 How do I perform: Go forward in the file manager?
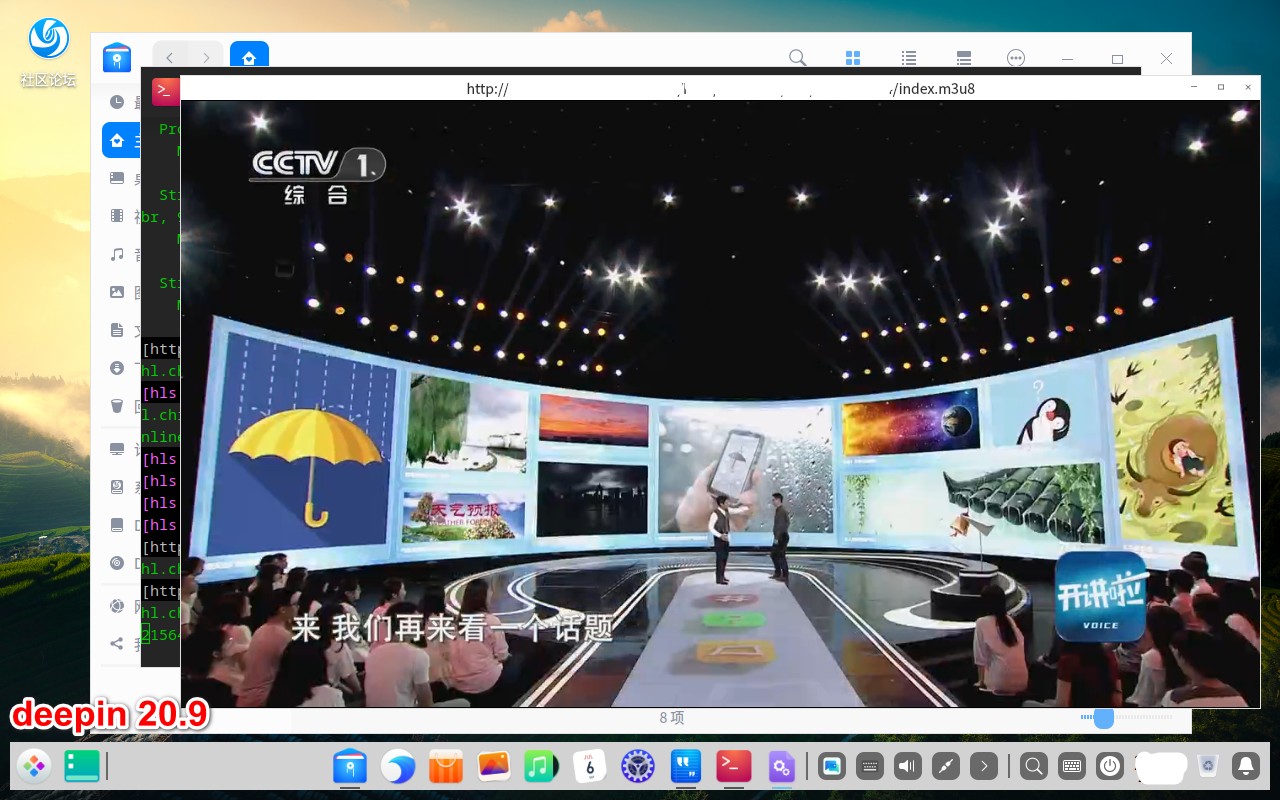tap(206, 58)
